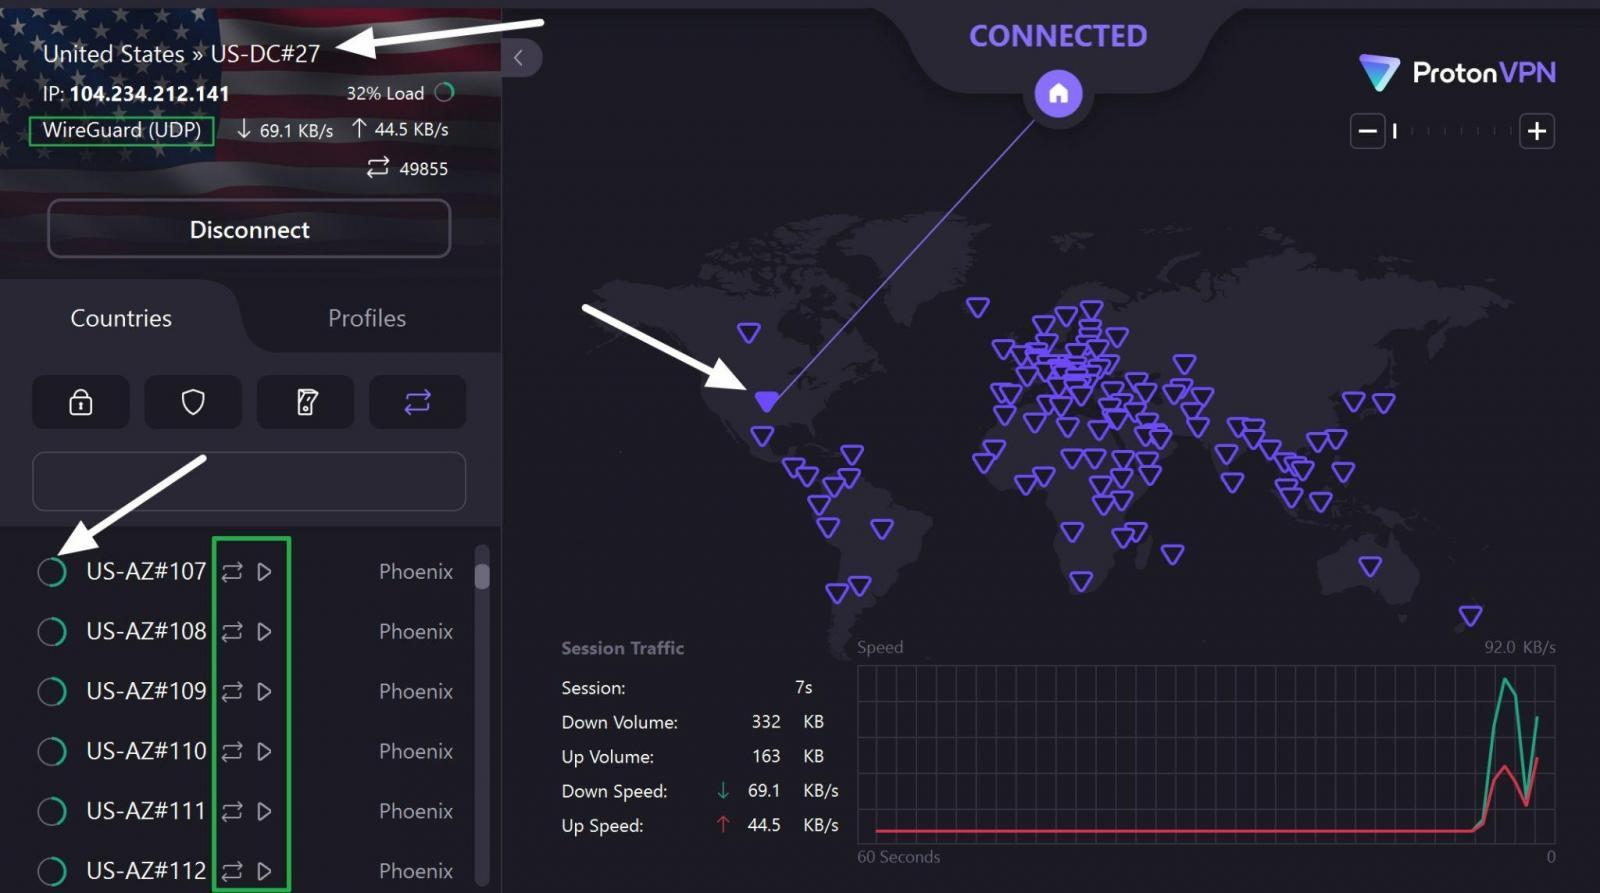Select server name US-AZ#110

tap(146, 751)
